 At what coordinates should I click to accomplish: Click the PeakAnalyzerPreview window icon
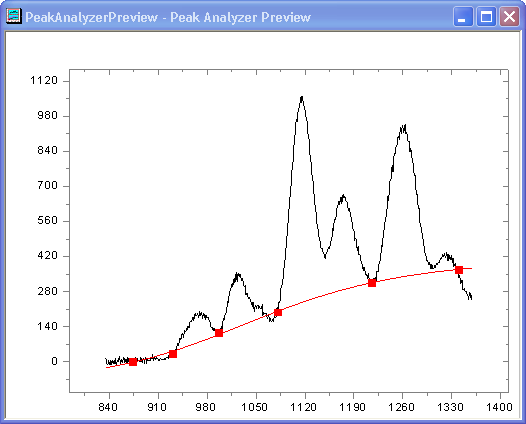pos(14,16)
